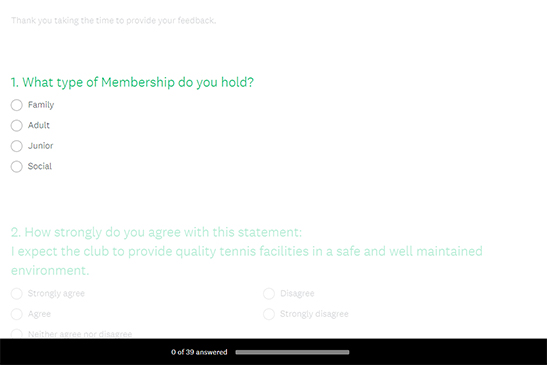Select the Disagree radio button
Screen dimensions: 547x365
tap(269, 294)
